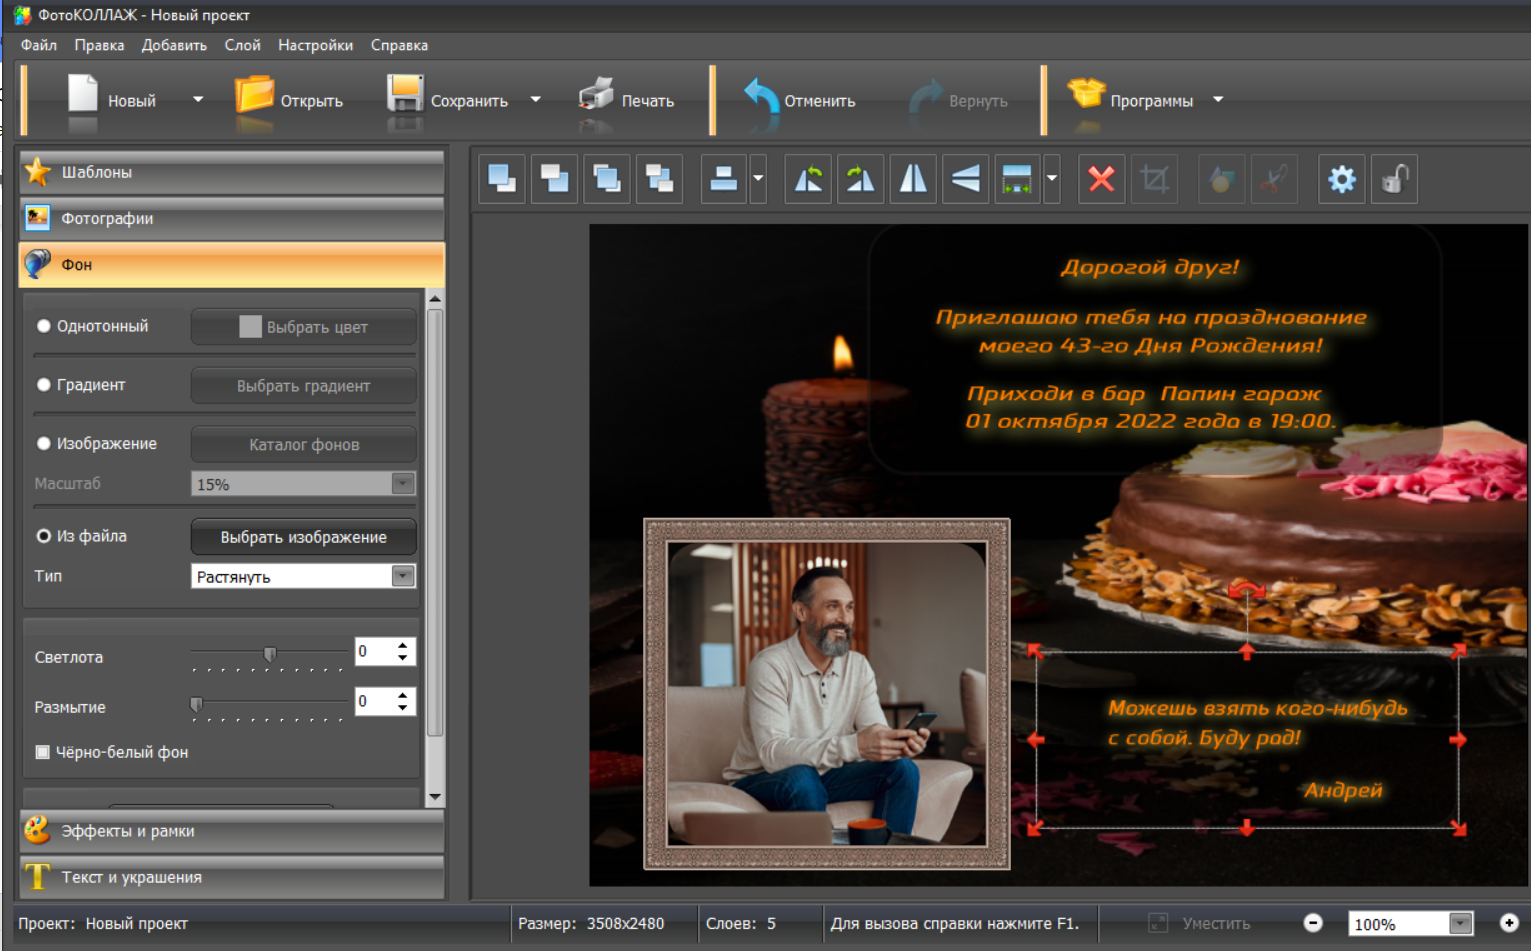Image resolution: width=1531 pixels, height=951 pixels.
Task: Open the dropdown arrow next to Сохранить
Action: (536, 100)
